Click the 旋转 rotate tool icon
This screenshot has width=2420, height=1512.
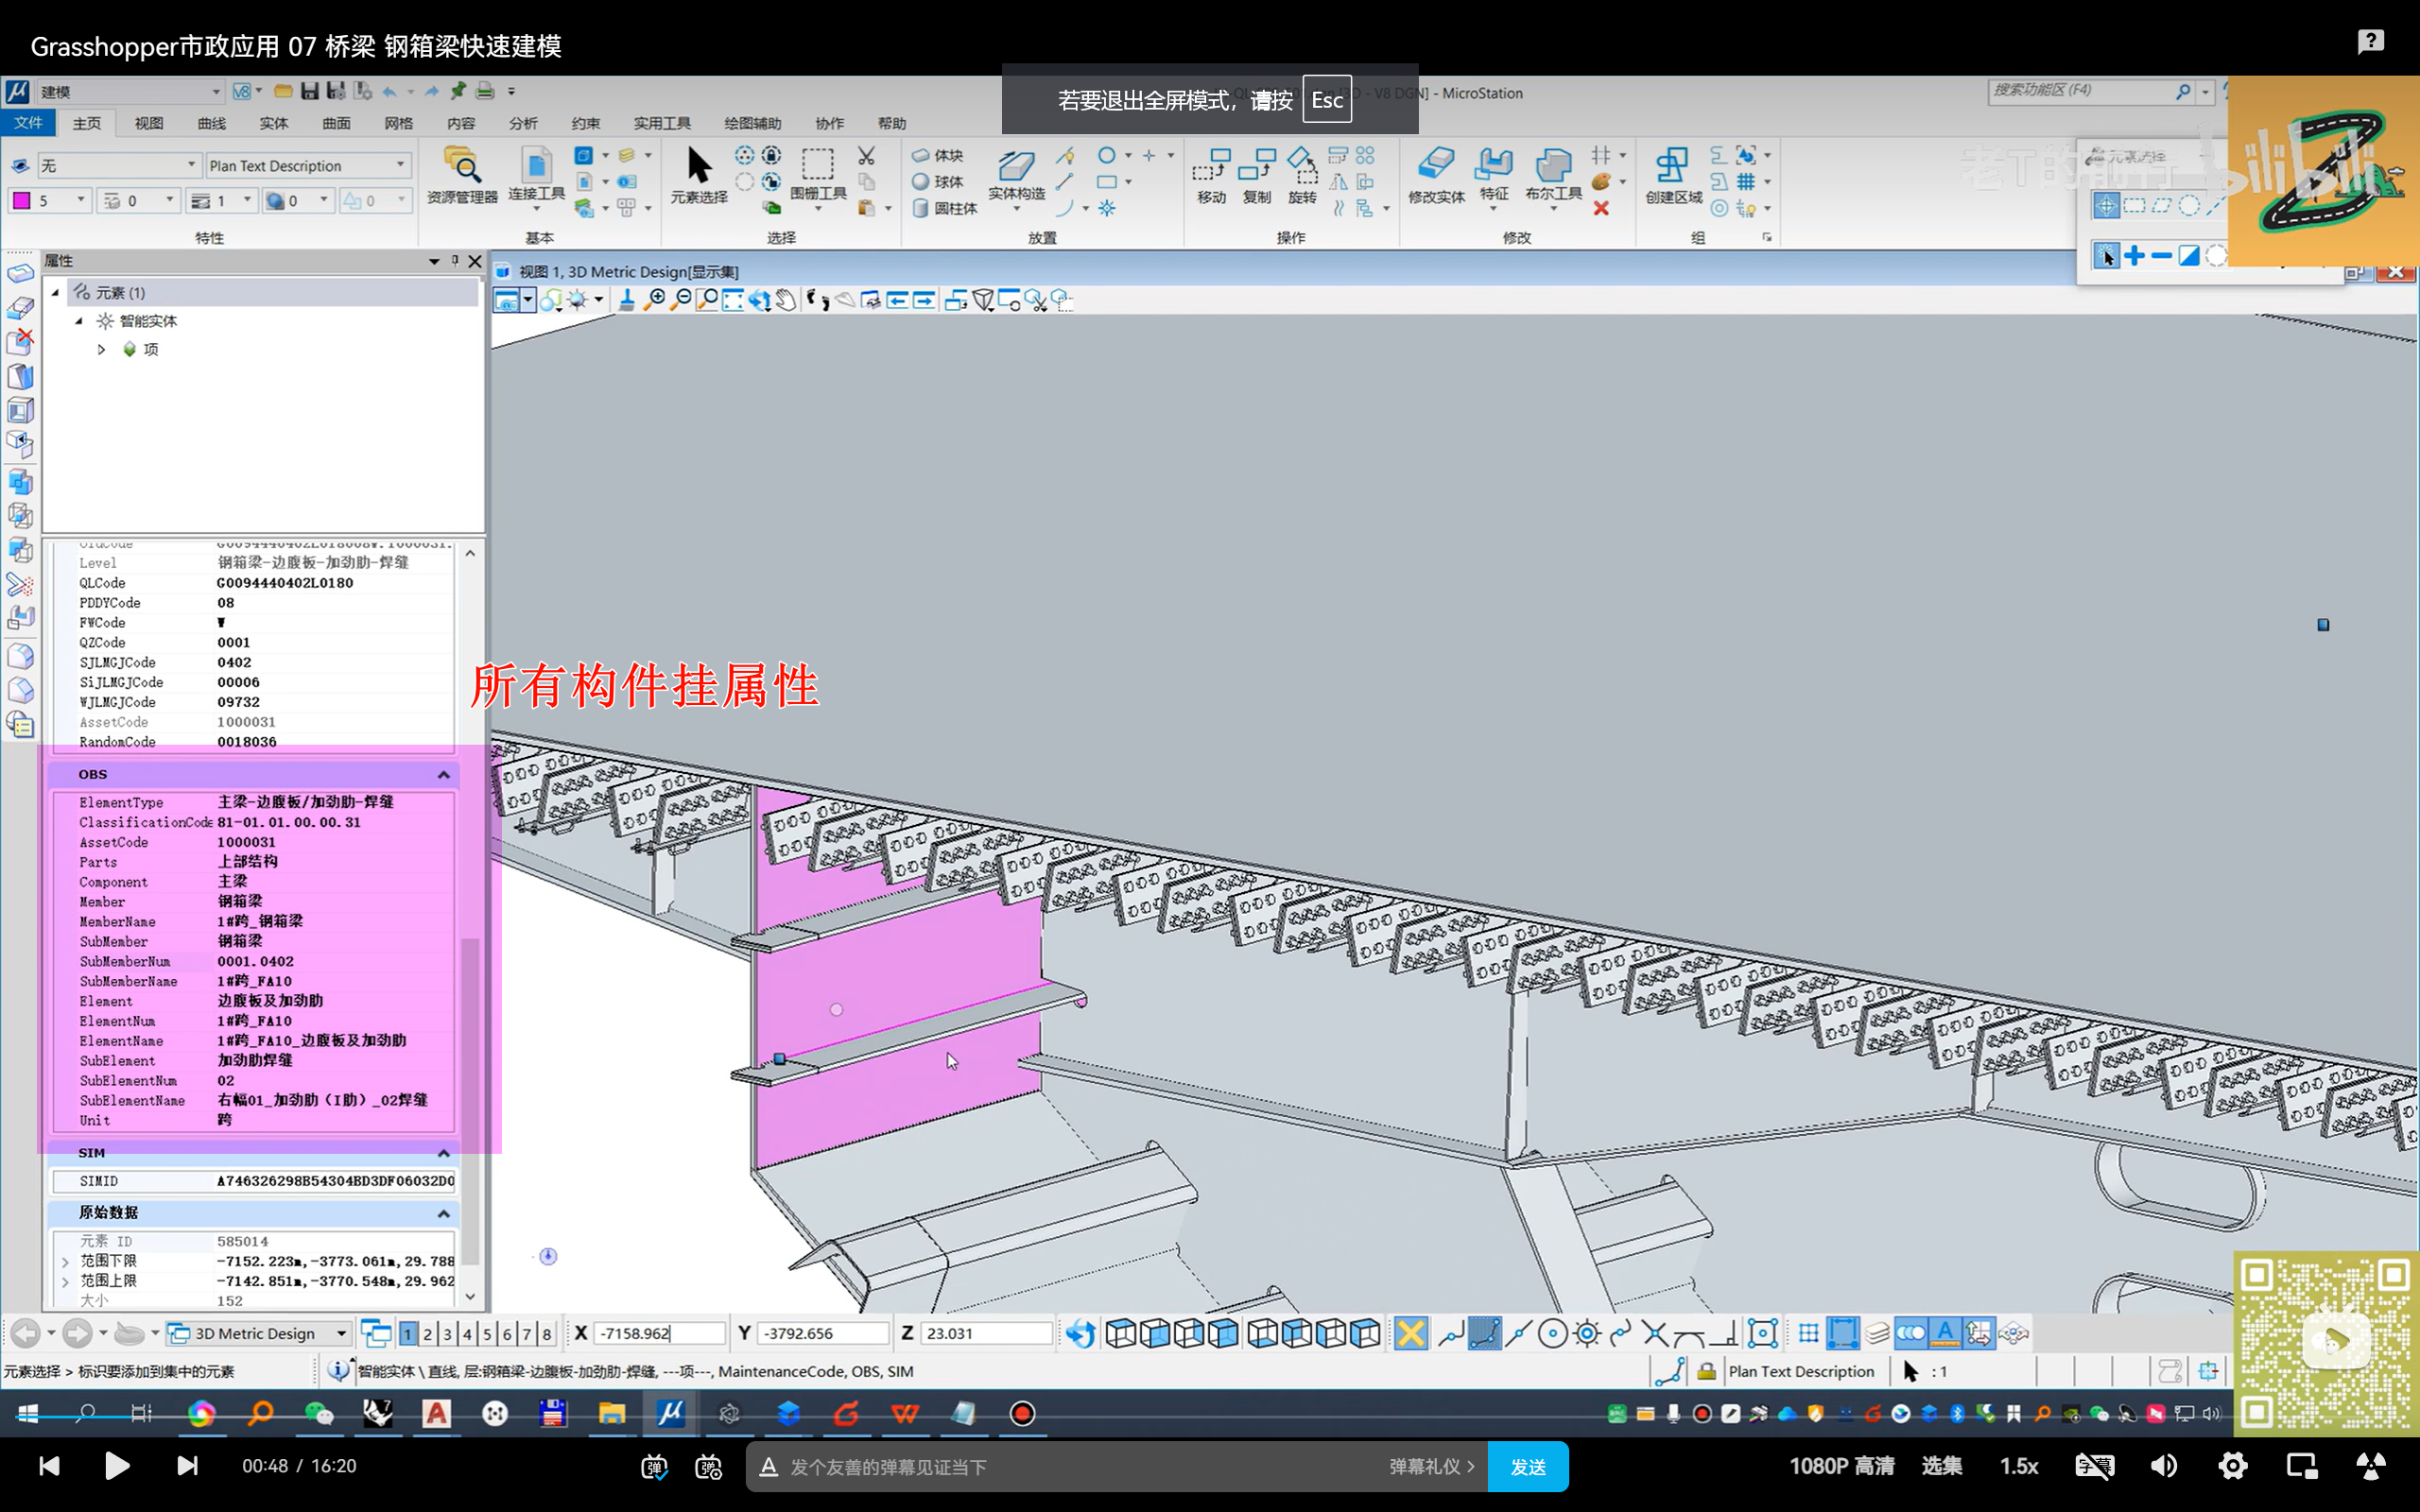[x=1301, y=166]
